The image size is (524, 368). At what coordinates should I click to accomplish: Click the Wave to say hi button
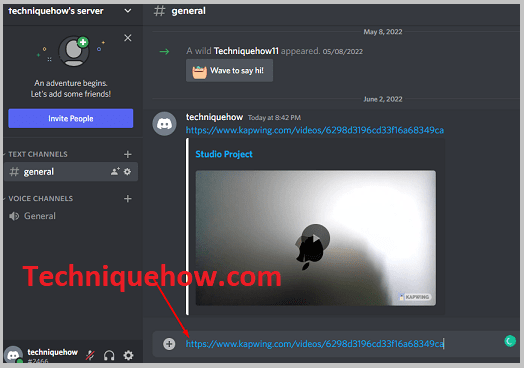[x=229, y=71]
